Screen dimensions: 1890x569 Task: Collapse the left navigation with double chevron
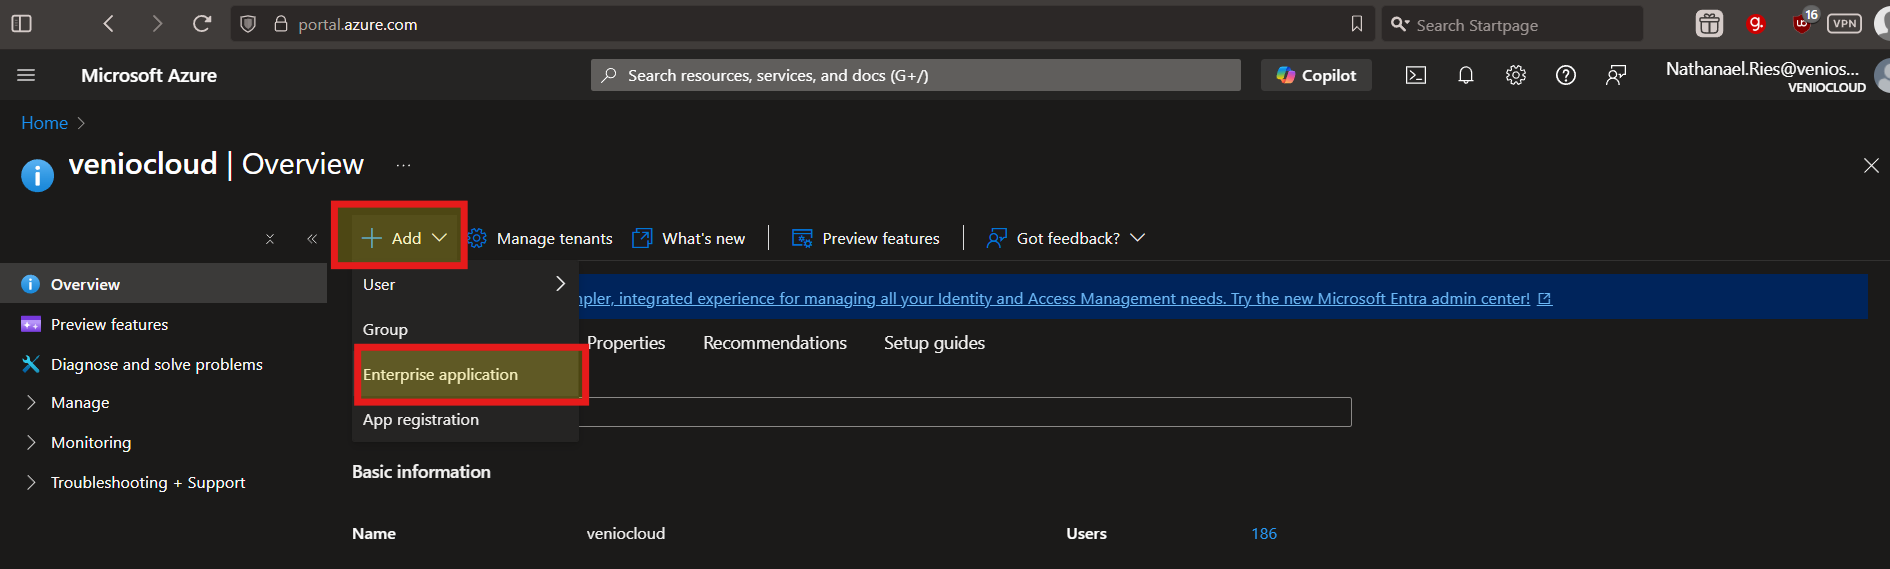[x=312, y=238]
